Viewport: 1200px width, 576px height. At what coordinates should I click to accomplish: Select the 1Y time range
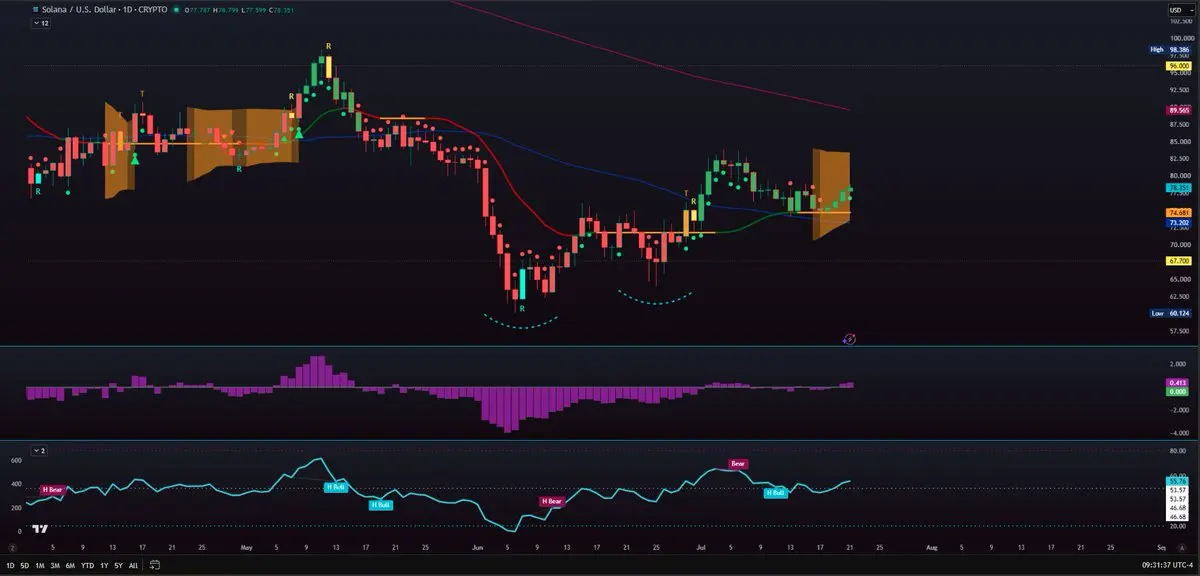click(x=104, y=565)
